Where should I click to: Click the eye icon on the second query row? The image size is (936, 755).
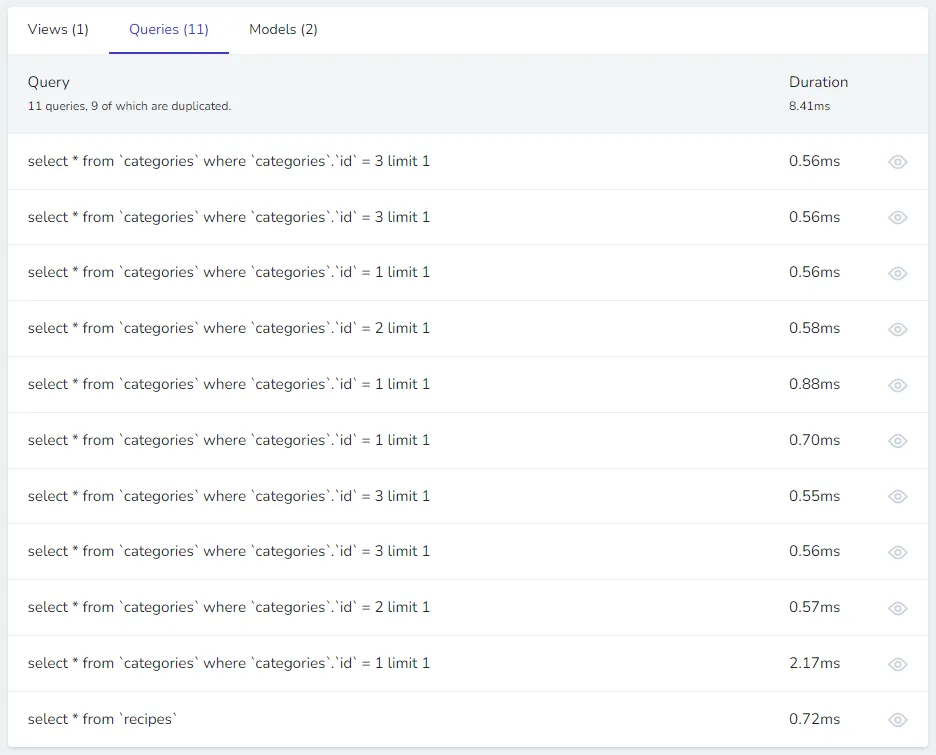click(x=897, y=217)
